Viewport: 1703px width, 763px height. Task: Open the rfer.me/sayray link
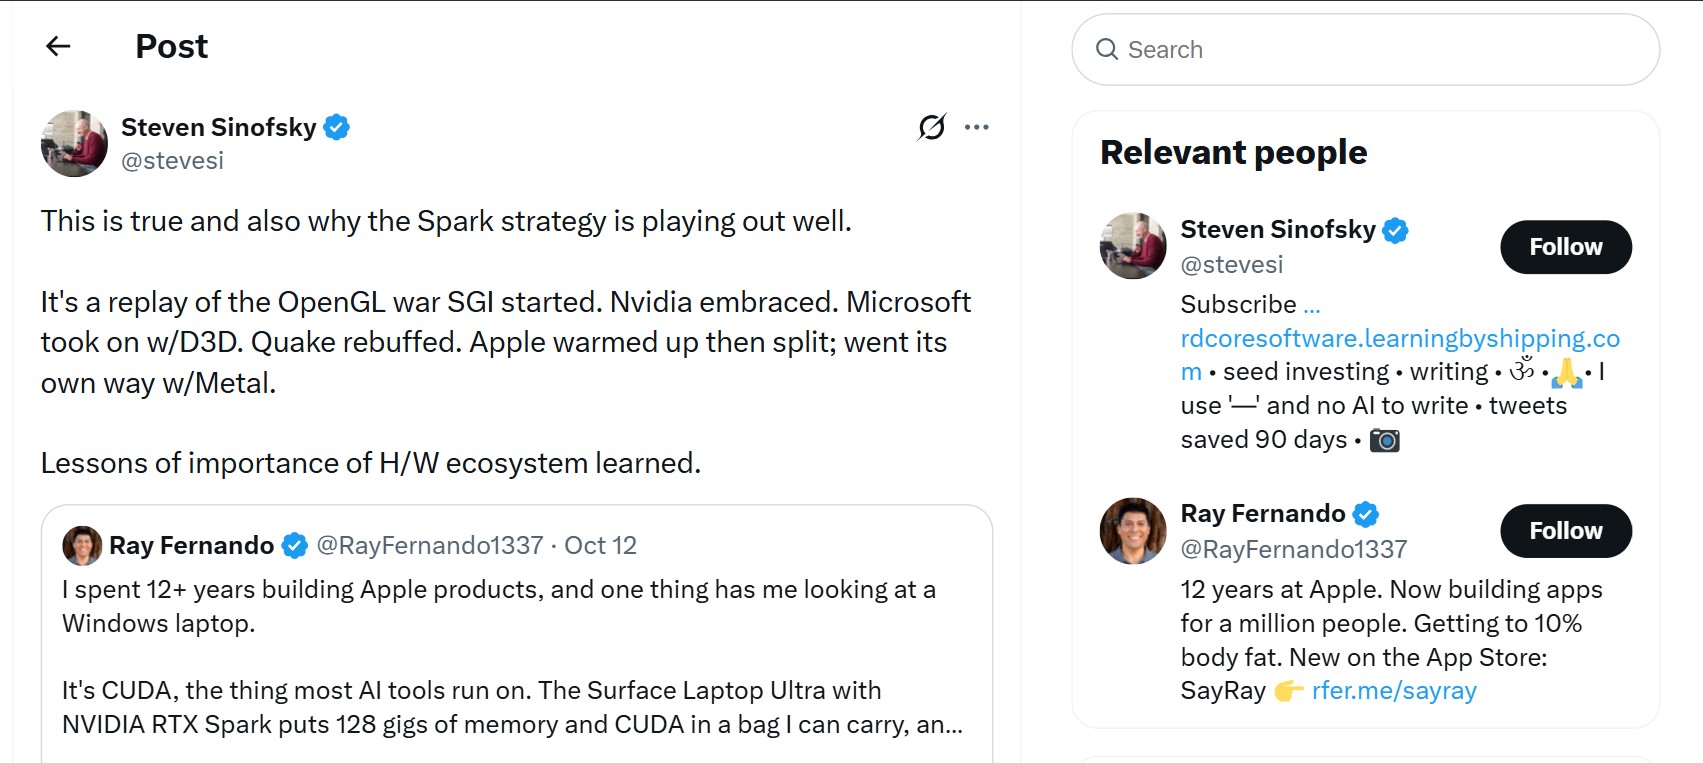(1394, 691)
